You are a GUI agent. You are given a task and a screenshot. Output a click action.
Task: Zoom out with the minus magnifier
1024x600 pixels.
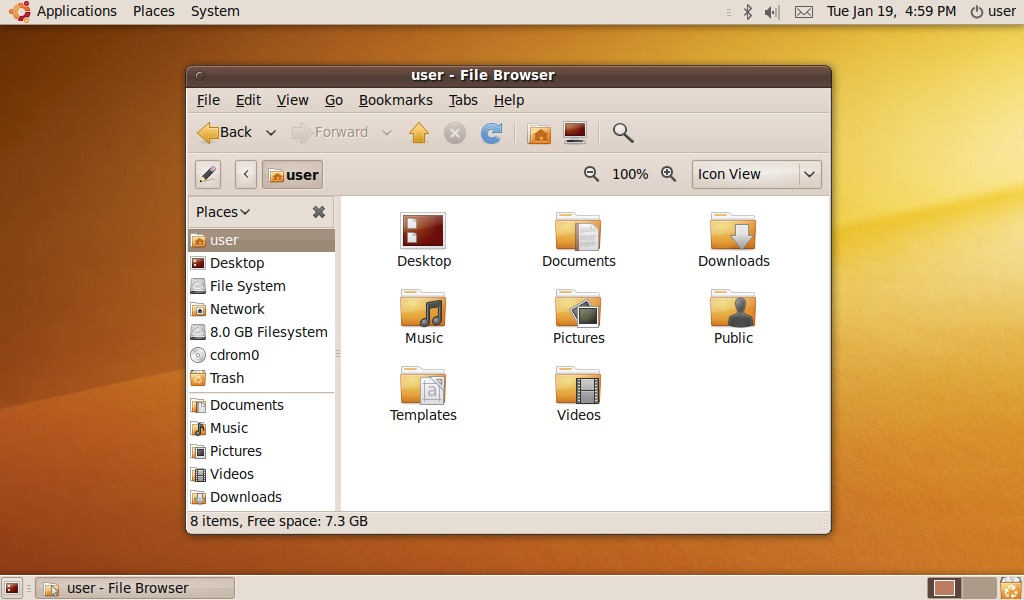click(x=591, y=174)
